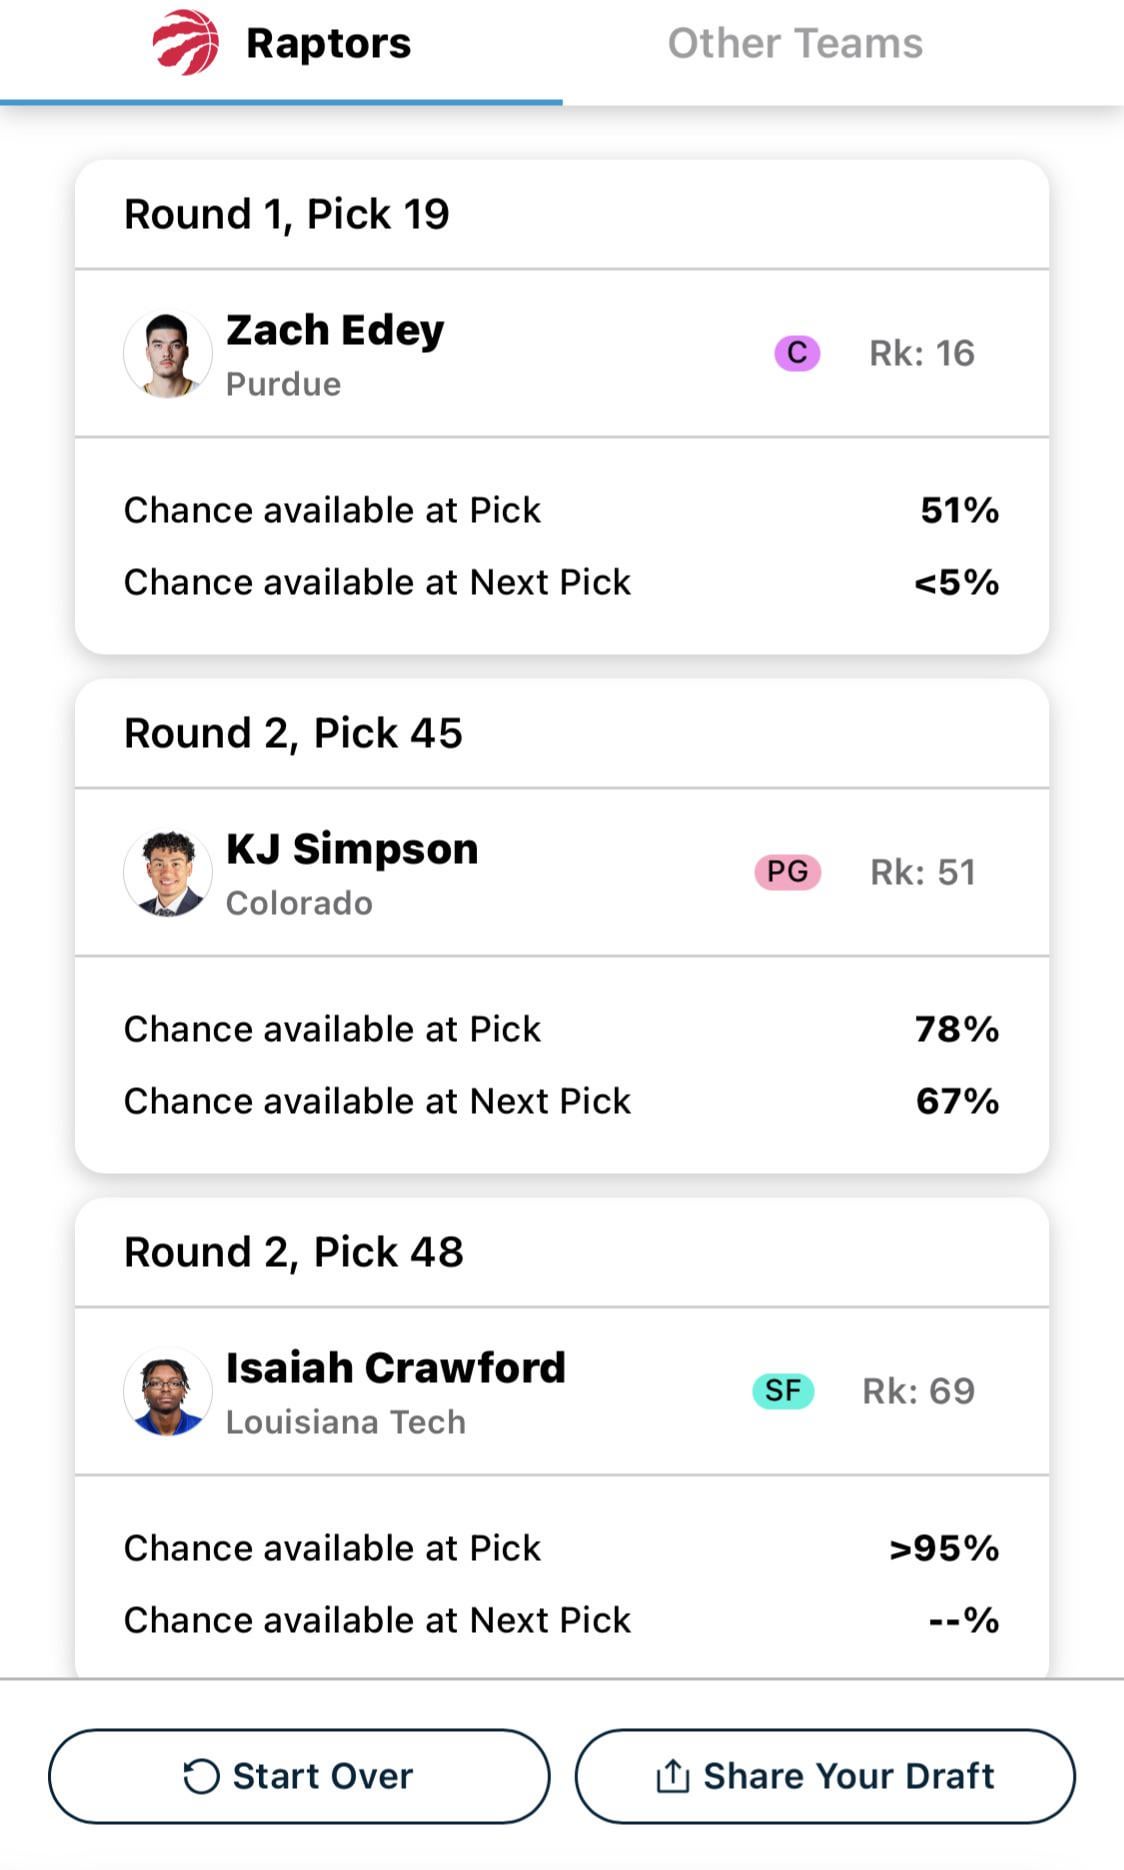
Task: Click the Round 2, Pick 45 header
Action: (293, 733)
